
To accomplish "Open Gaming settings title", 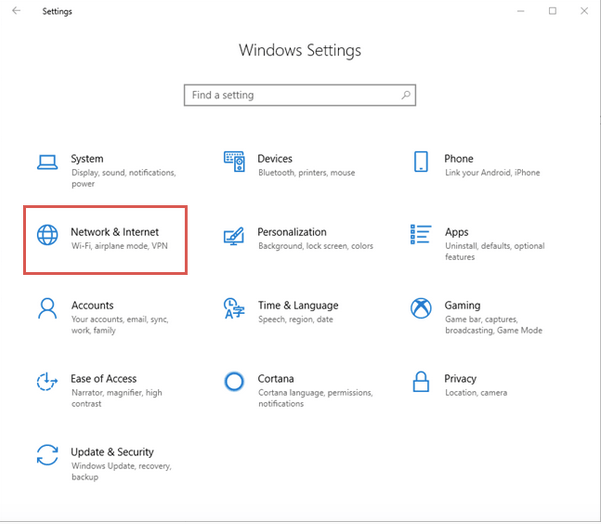I will click(462, 306).
